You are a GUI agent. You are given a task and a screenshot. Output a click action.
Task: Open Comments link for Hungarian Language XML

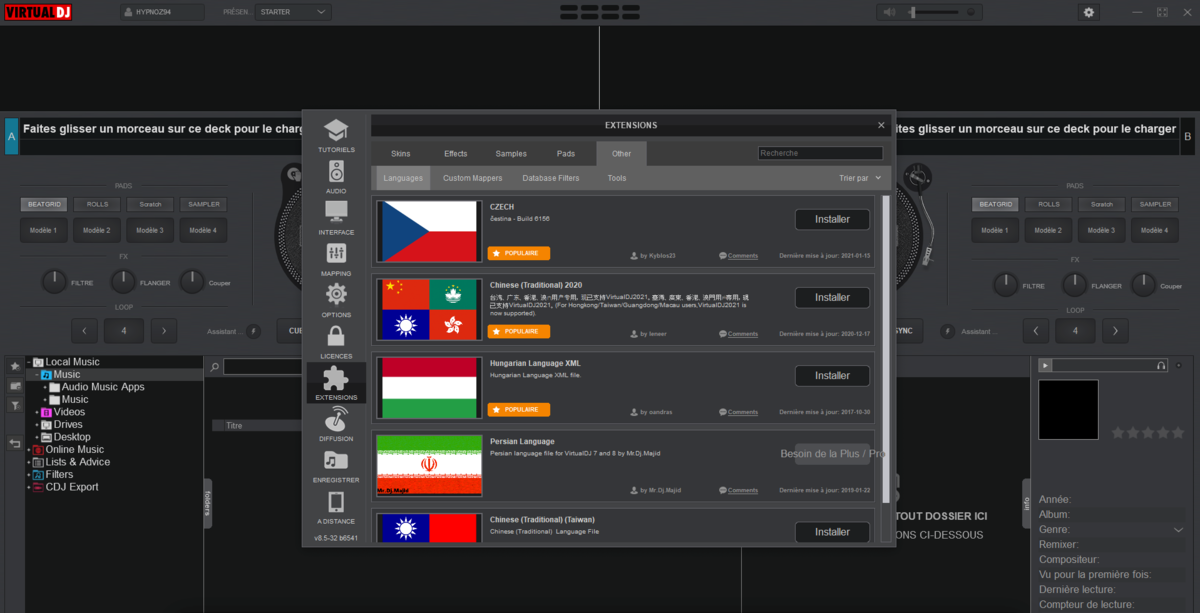point(742,412)
